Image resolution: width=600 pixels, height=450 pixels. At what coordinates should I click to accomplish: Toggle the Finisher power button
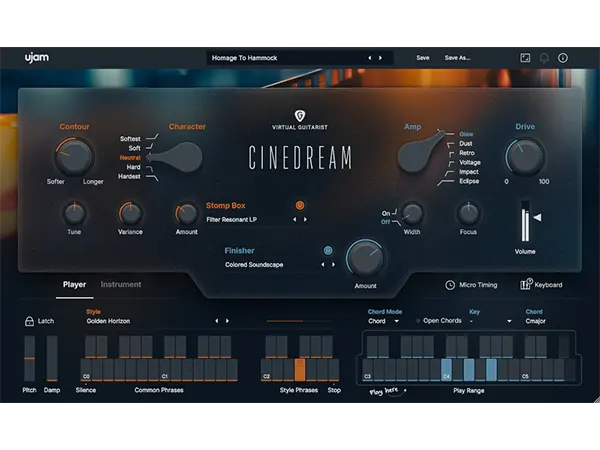[x=328, y=251]
